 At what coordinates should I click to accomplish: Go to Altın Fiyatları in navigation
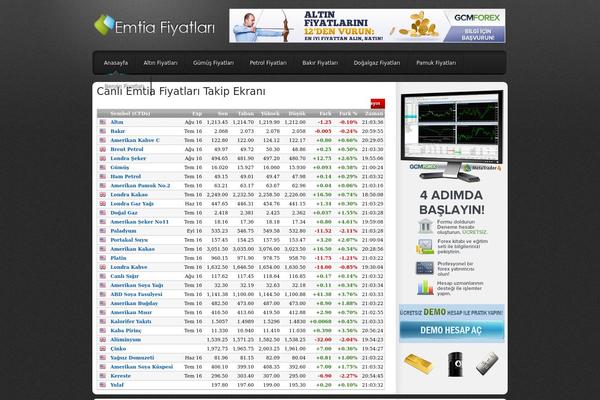click(160, 63)
